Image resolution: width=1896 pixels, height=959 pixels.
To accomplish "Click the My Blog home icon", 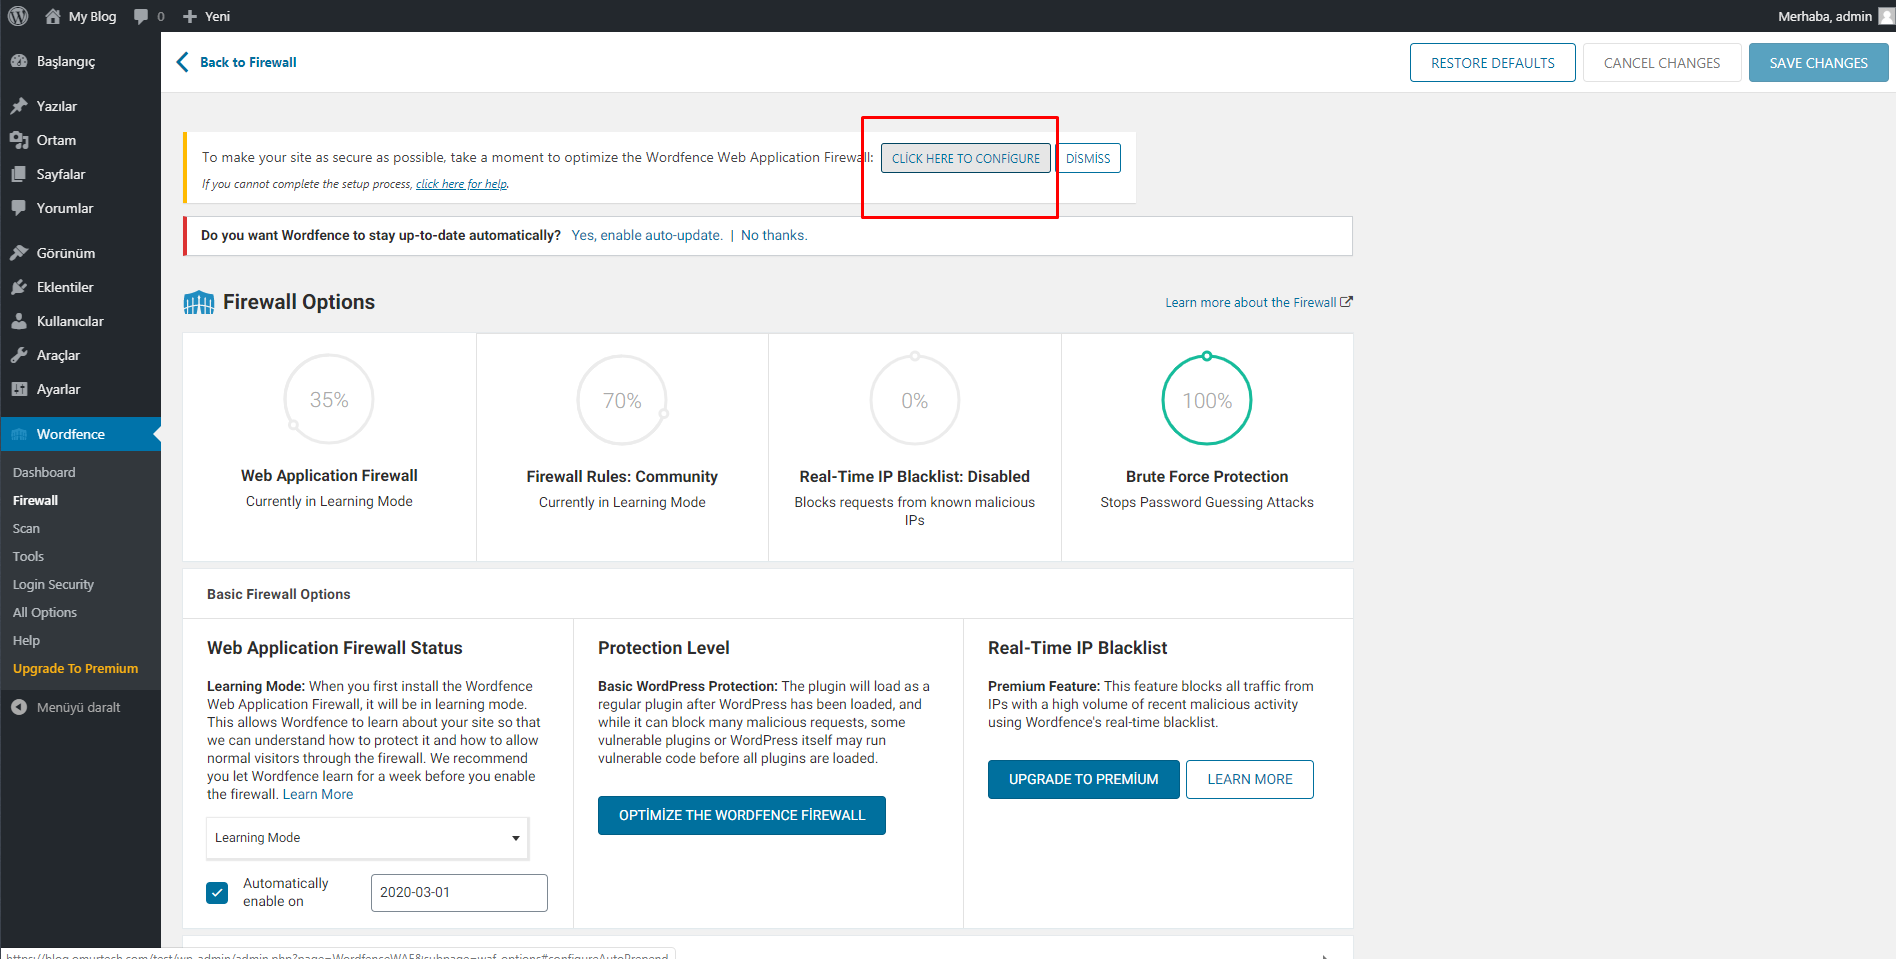I will [x=53, y=16].
